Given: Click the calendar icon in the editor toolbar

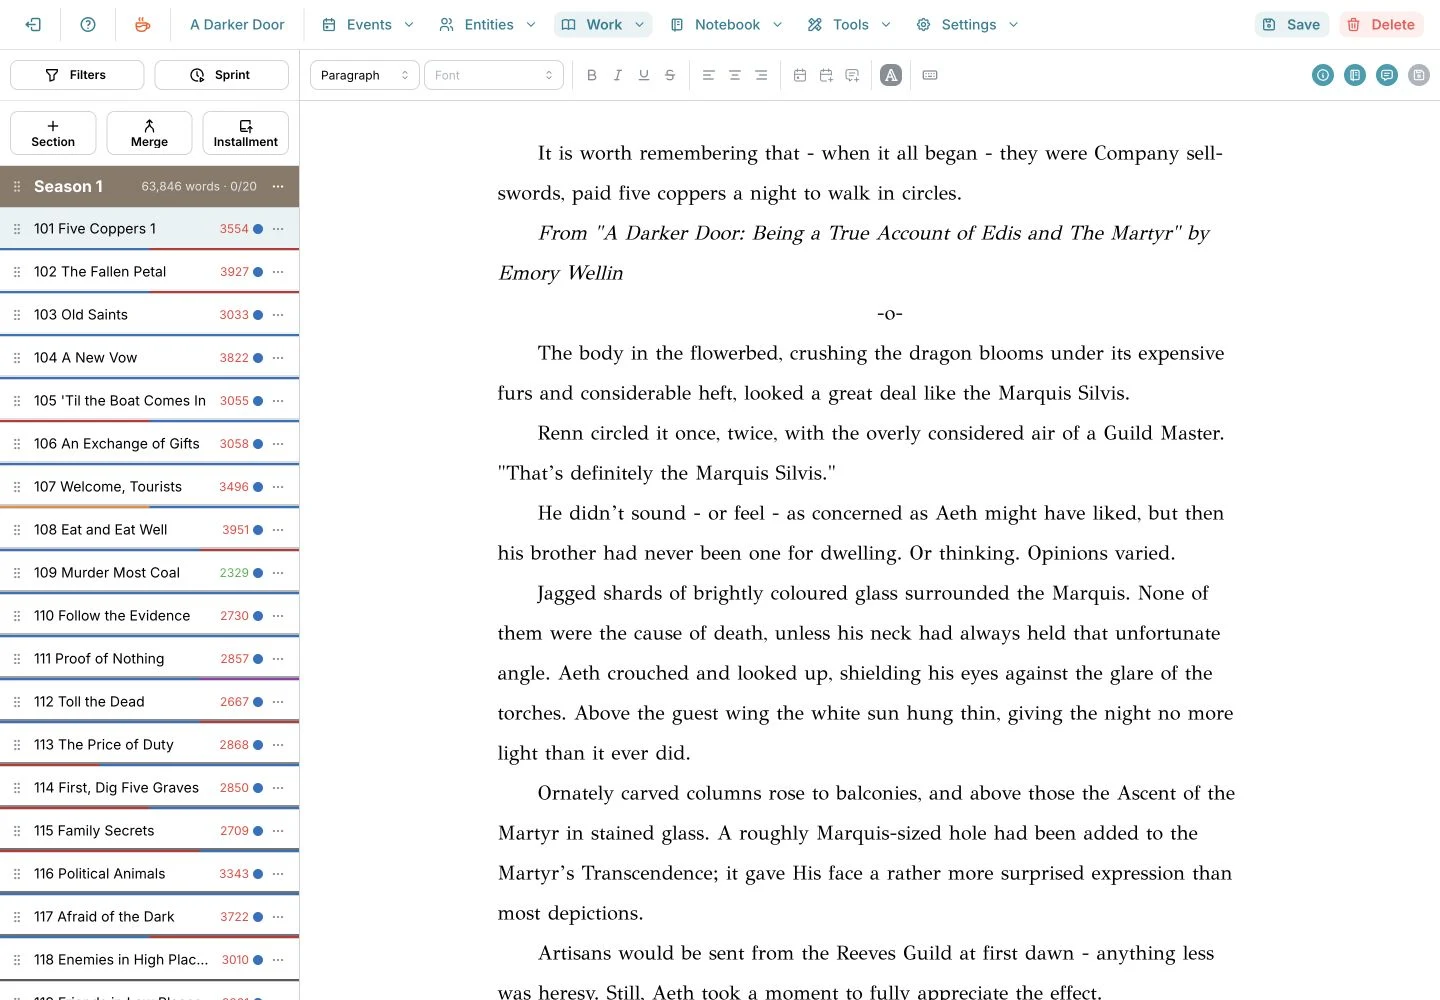Looking at the screenshot, I should click(x=800, y=75).
